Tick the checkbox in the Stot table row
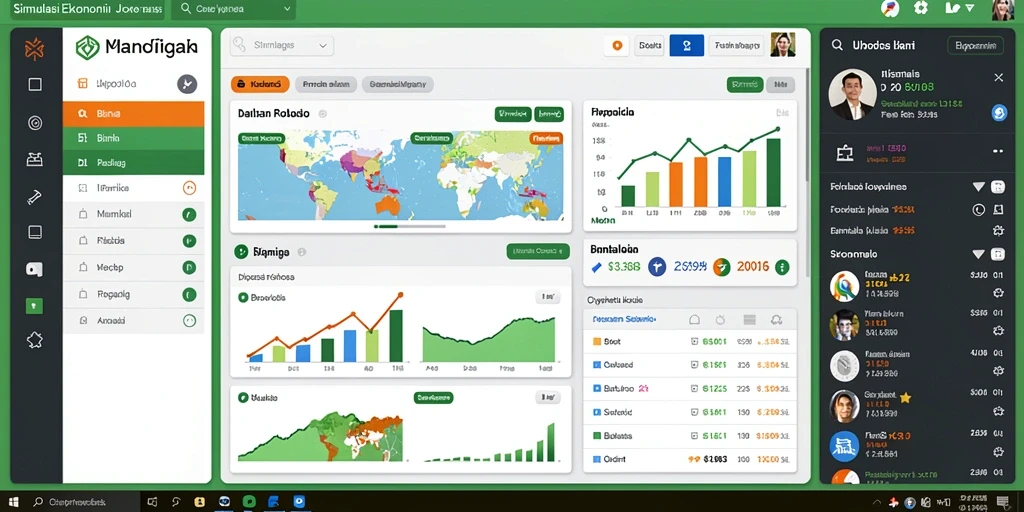The height and width of the screenshot is (512, 1024). click(x=695, y=342)
